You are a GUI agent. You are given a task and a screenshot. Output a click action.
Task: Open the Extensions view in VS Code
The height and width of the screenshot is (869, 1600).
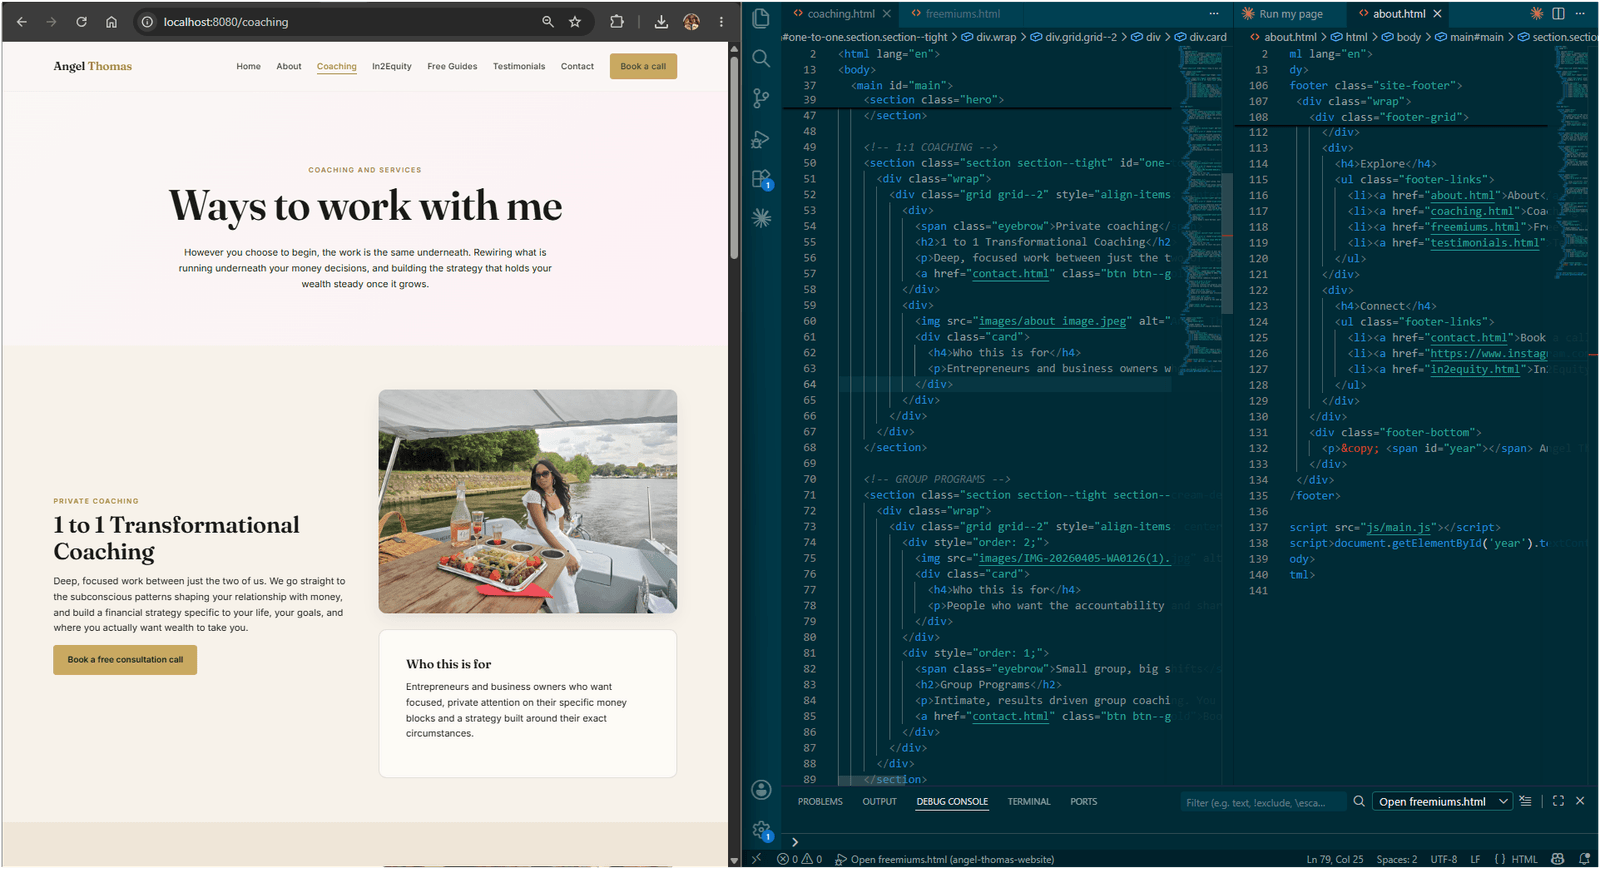[761, 179]
